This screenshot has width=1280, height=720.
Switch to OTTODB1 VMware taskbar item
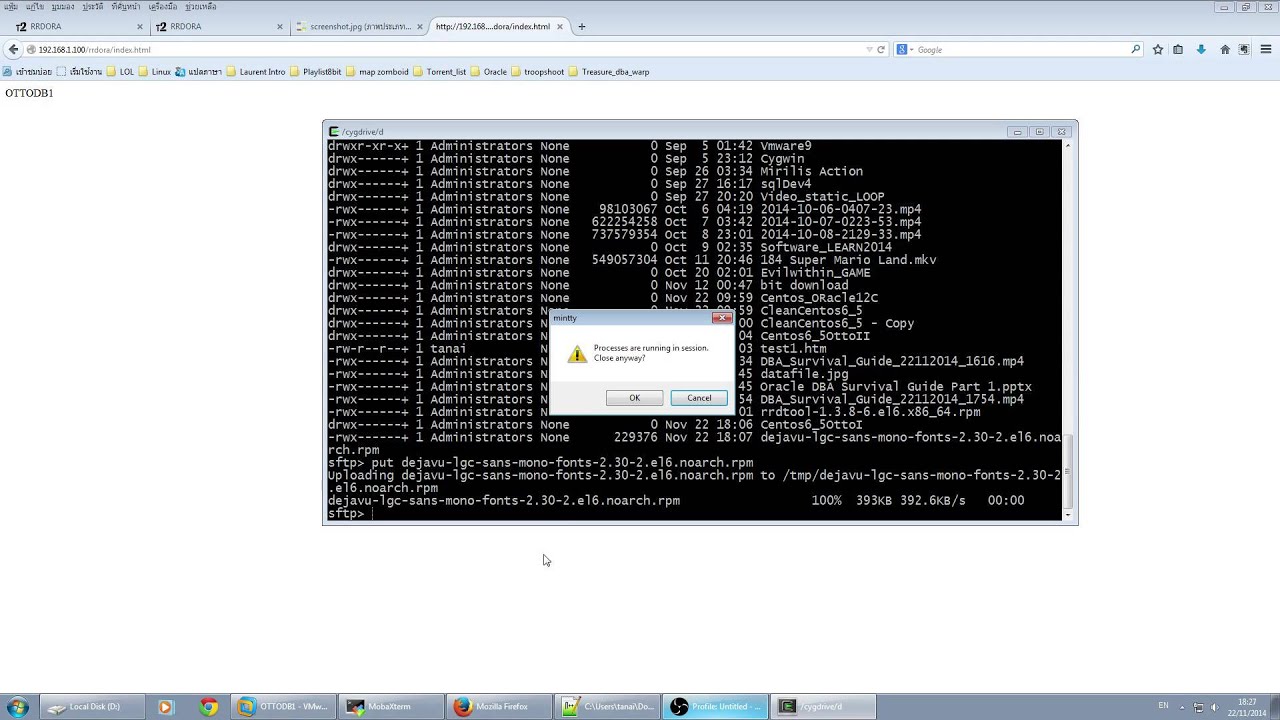(283, 707)
